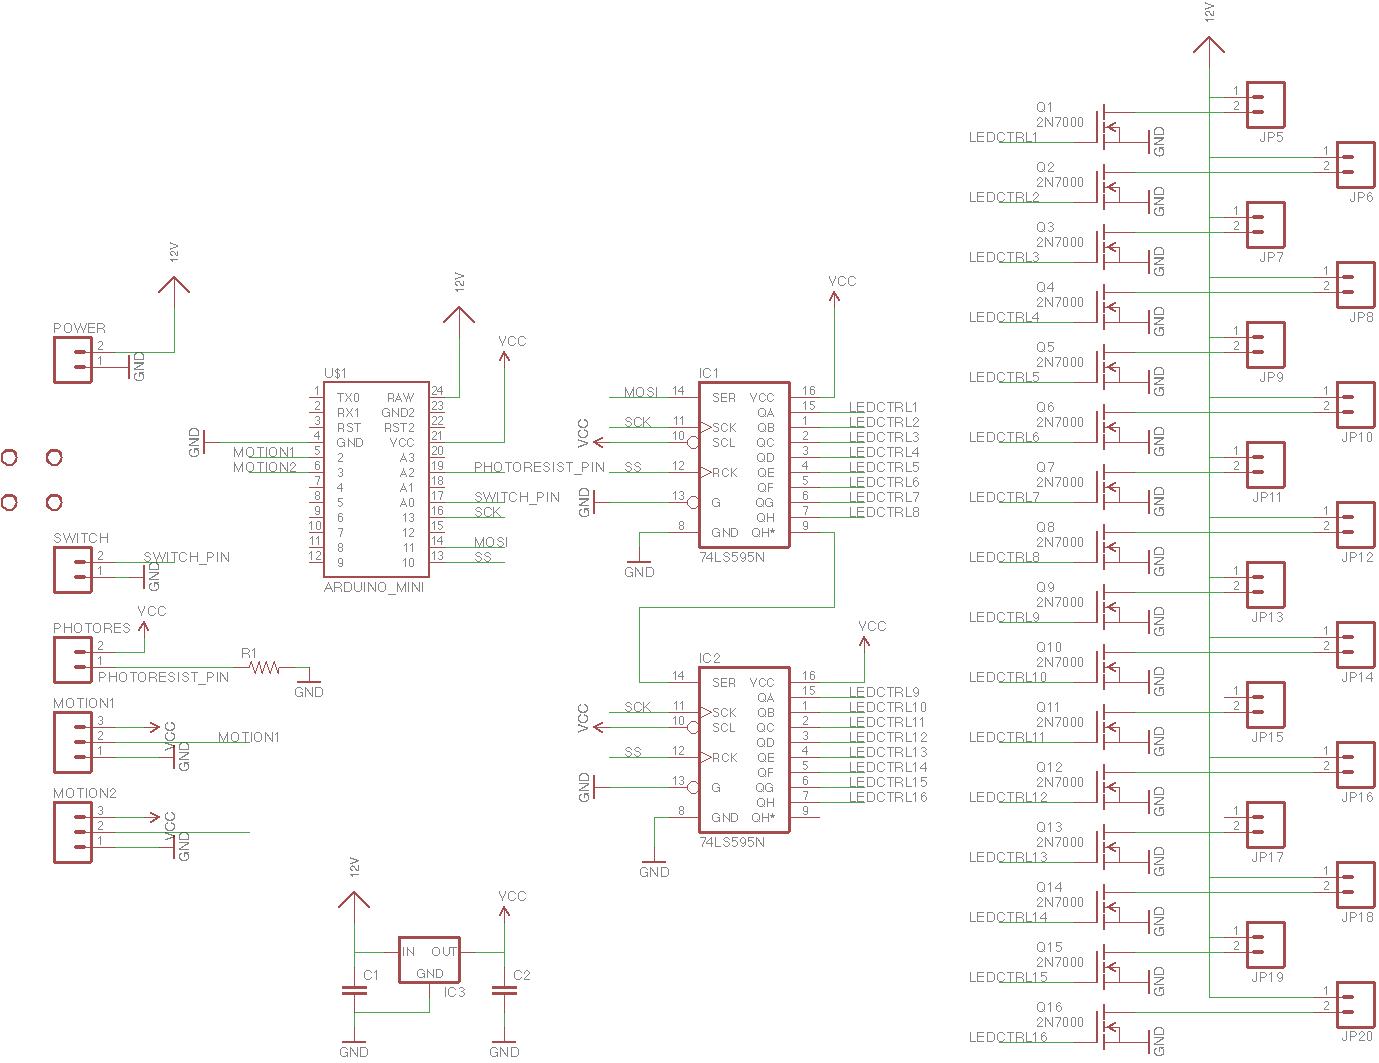Click the R1 resistor symbol

[x=265, y=667]
